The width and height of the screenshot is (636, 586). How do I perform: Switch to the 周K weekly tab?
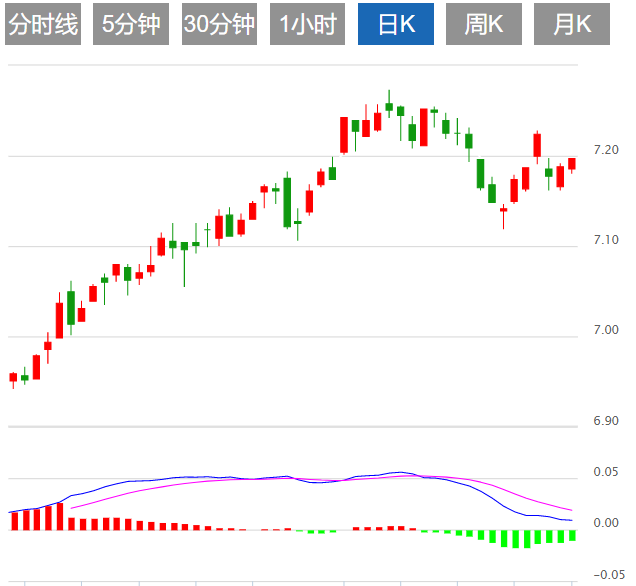484,25
